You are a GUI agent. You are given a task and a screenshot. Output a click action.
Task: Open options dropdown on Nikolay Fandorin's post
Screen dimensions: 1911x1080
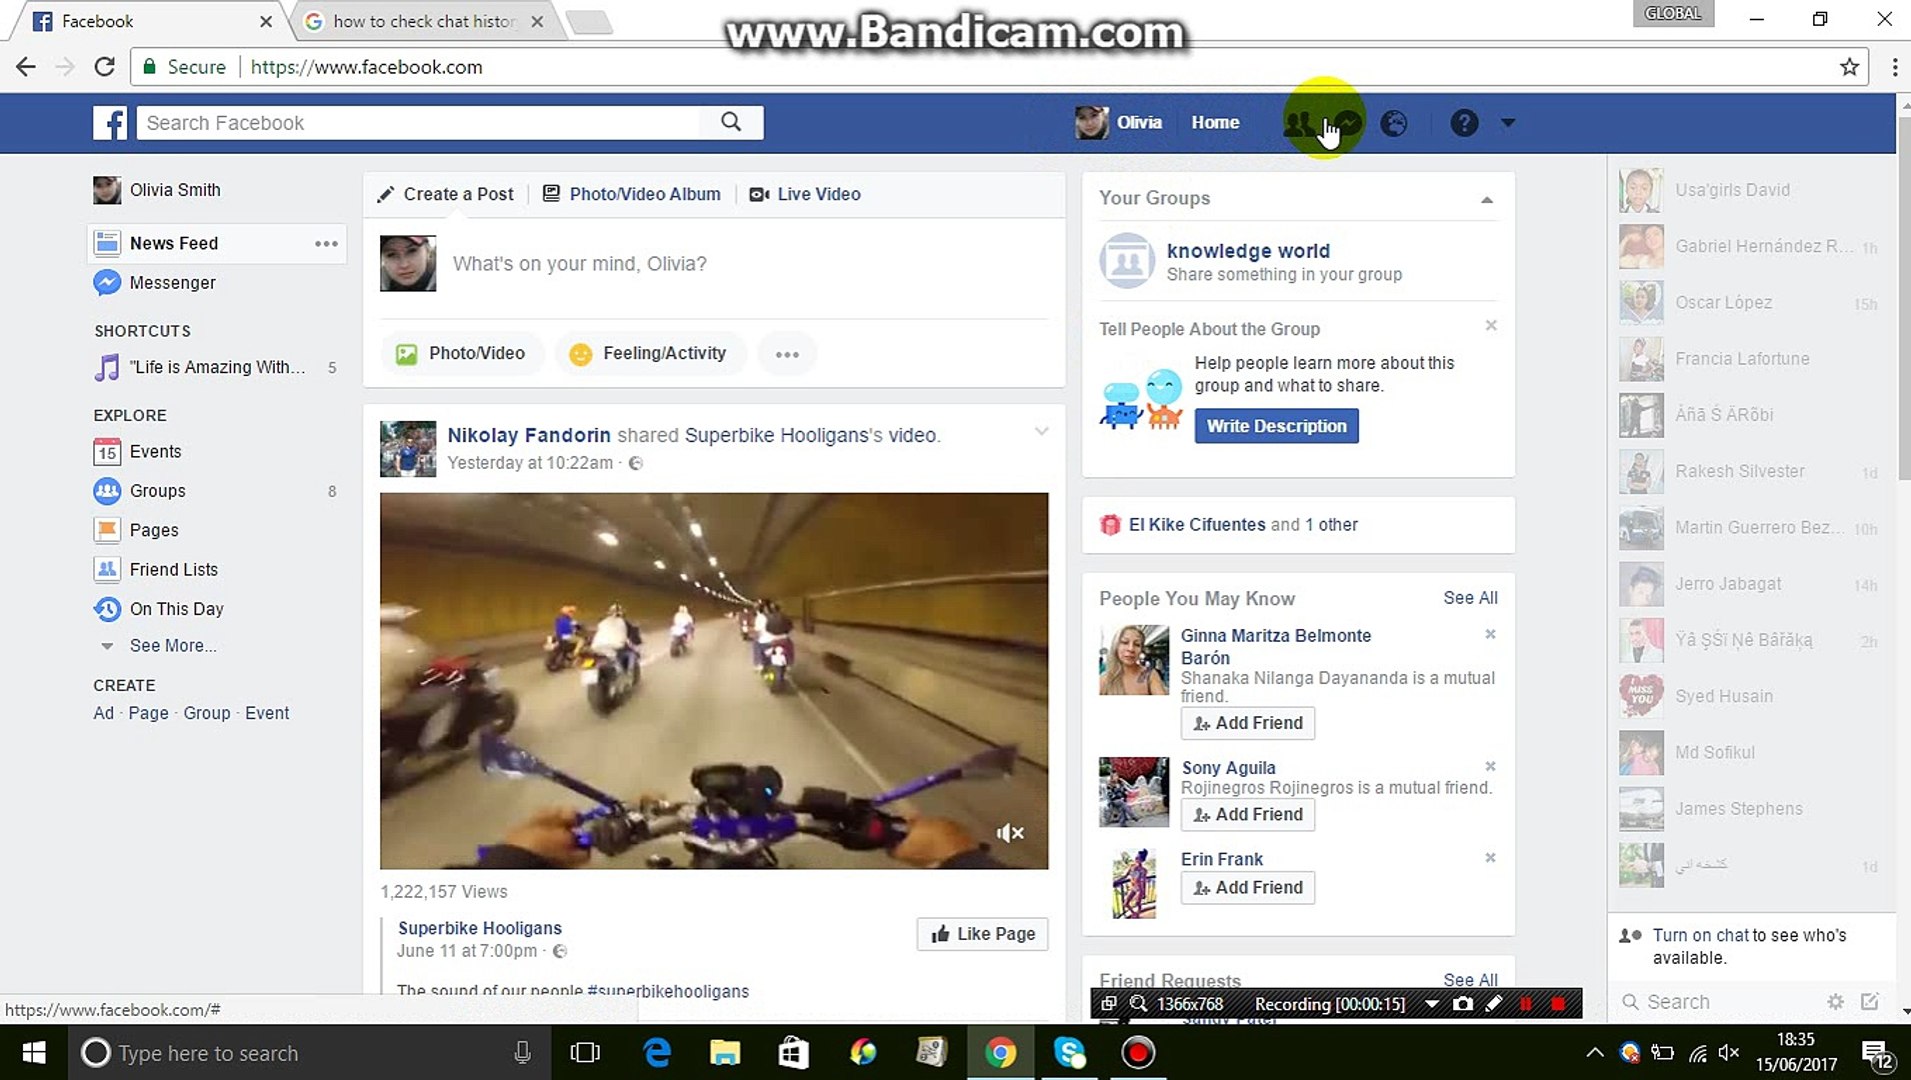point(1043,432)
